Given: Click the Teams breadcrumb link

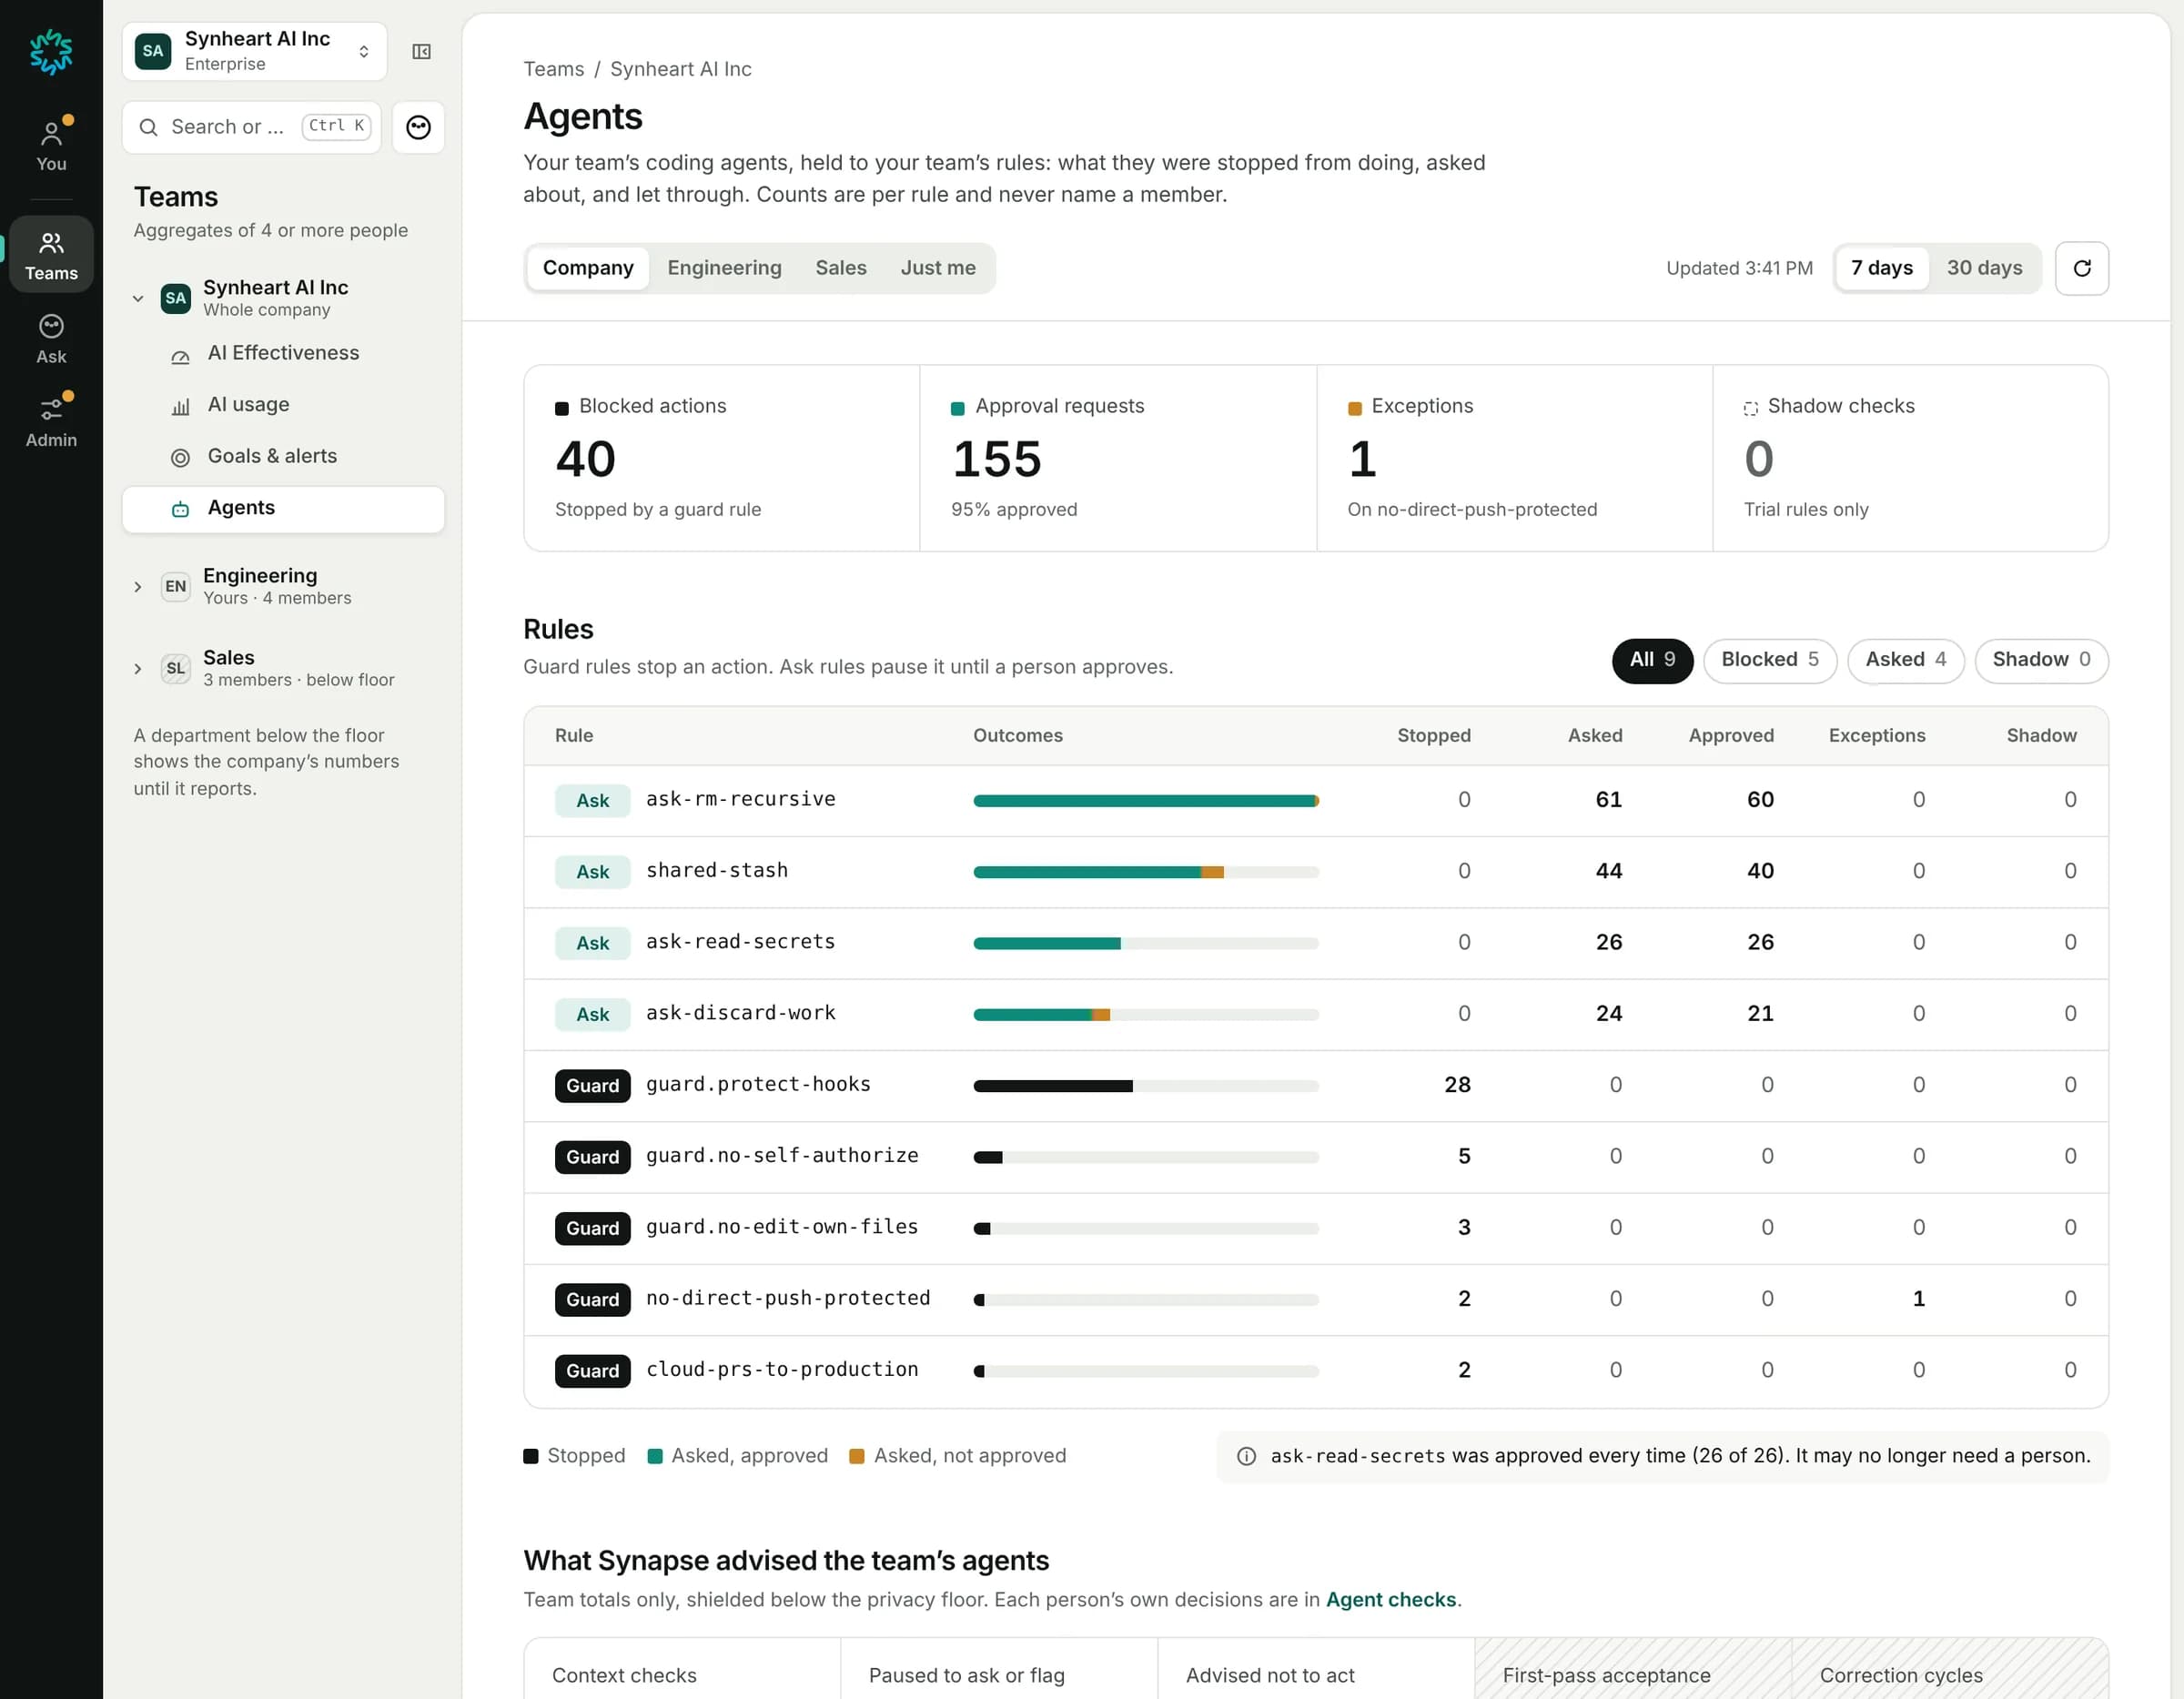Looking at the screenshot, I should tap(553, 69).
